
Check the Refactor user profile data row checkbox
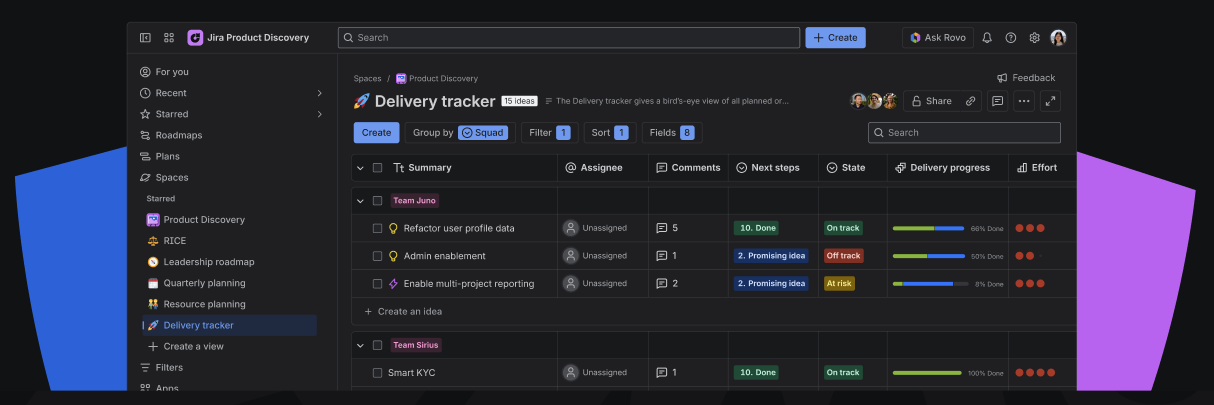pos(377,228)
